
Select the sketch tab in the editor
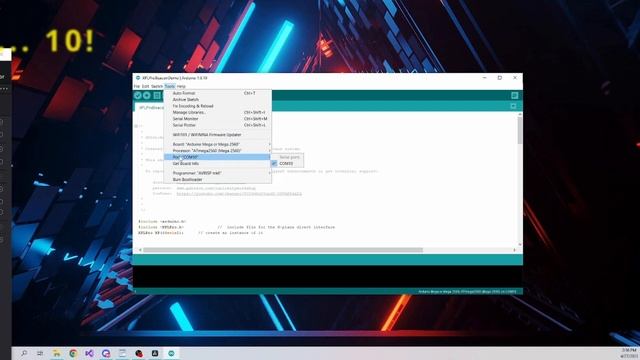click(149, 107)
